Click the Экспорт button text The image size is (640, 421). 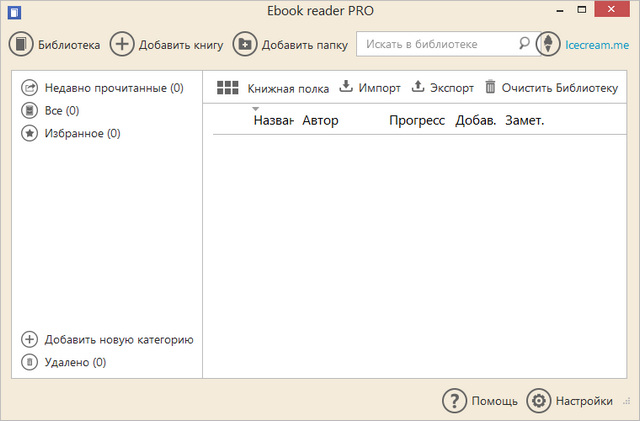452,88
